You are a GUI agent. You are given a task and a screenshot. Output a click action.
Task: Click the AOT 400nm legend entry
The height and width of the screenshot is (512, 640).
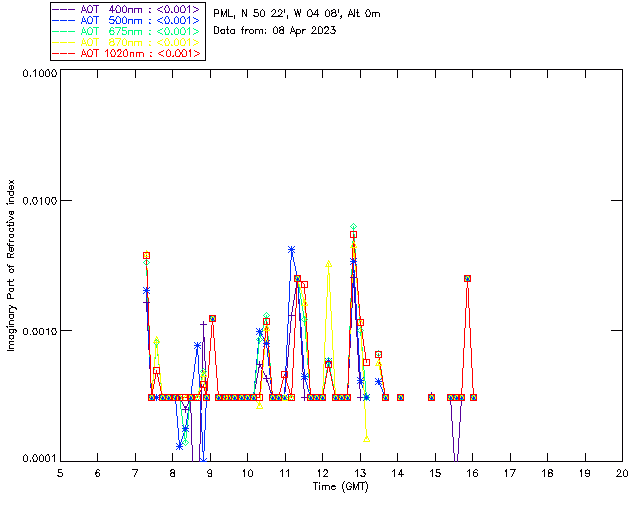(127, 9)
